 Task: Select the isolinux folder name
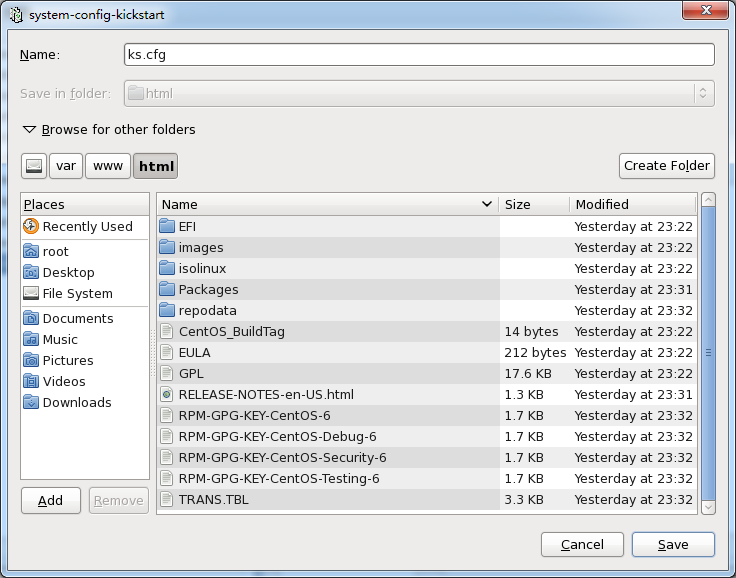[x=202, y=268]
